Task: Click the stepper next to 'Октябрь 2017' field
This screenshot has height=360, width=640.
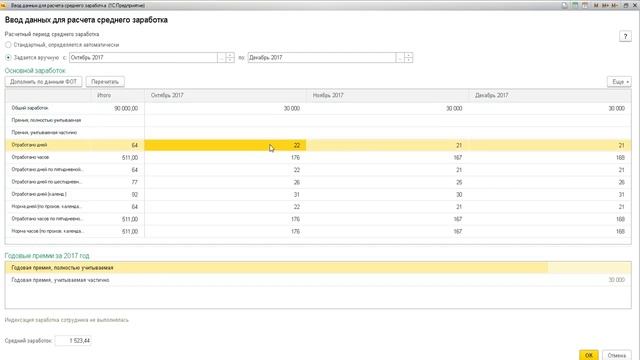Action: 230,58
